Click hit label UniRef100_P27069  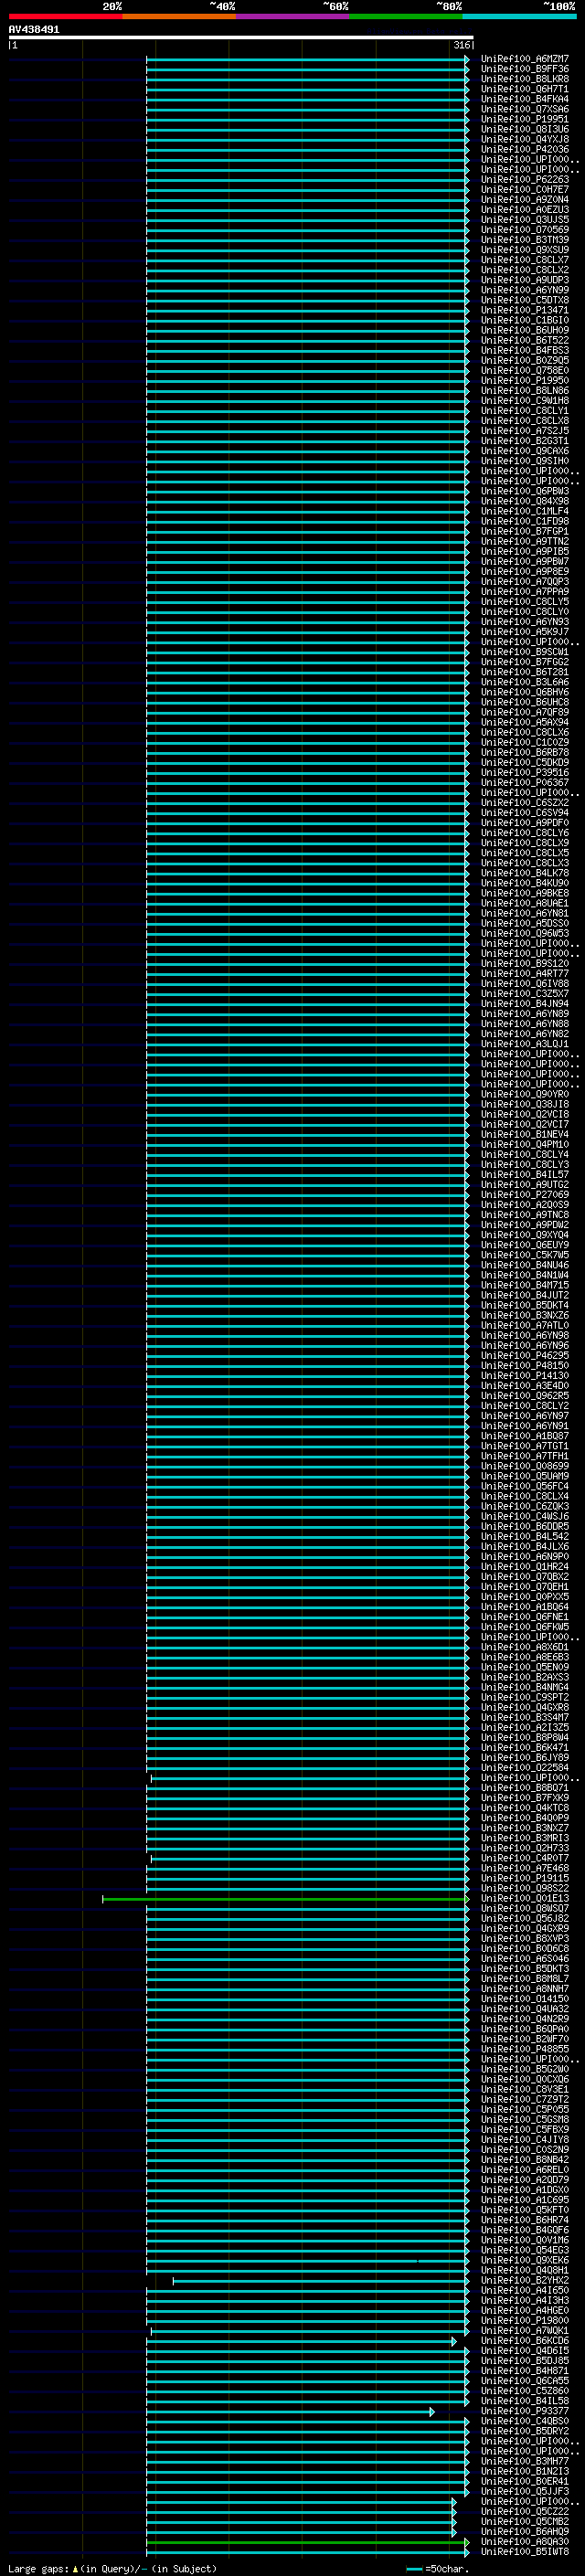(x=524, y=1194)
